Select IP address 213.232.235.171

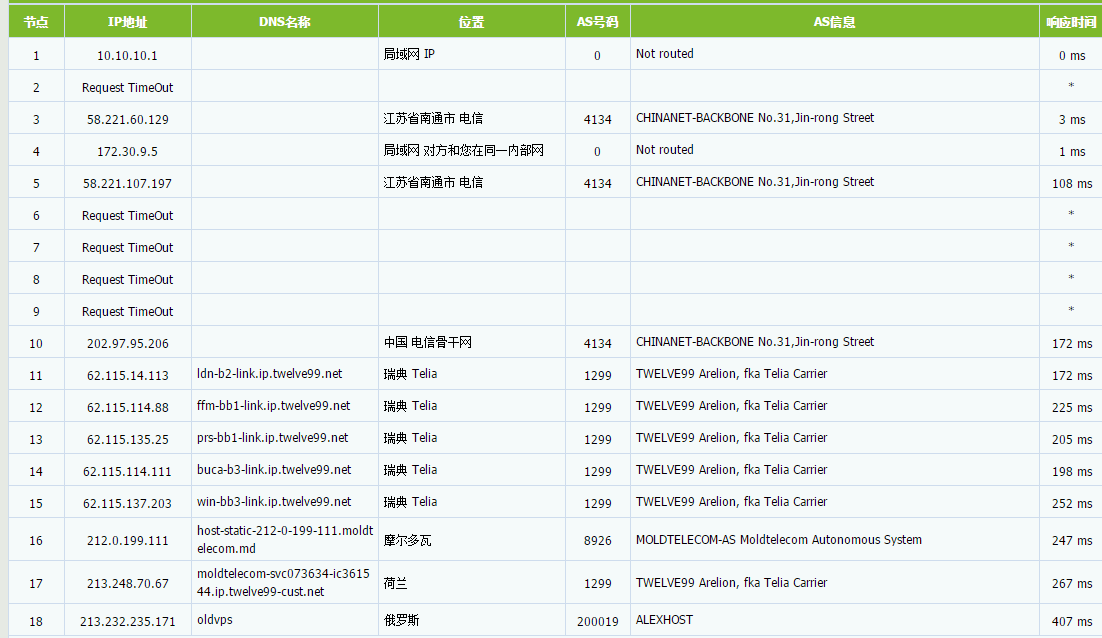[127, 622]
